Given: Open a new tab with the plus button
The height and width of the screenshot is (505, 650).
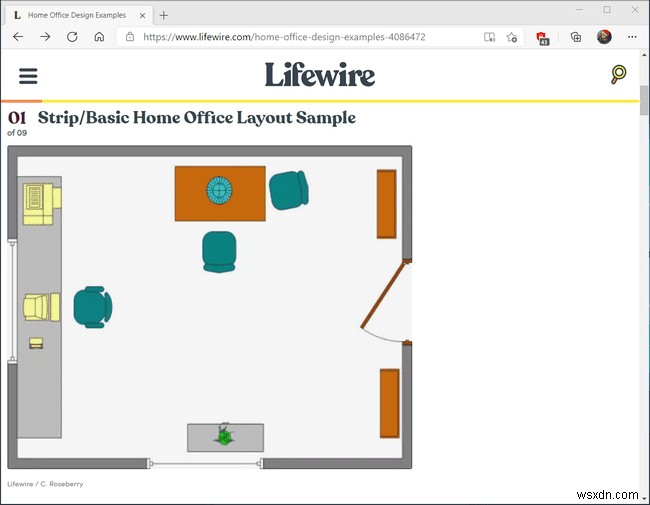Looking at the screenshot, I should 164,15.
